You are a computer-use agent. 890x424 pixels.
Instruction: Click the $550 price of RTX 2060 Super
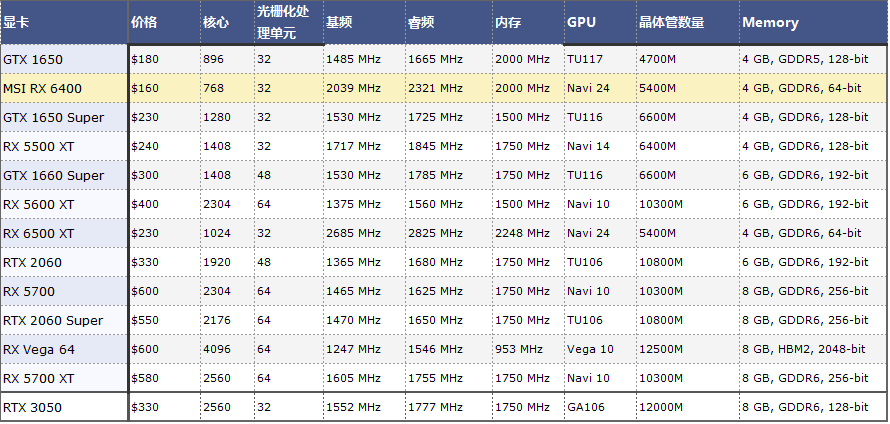tap(165, 320)
